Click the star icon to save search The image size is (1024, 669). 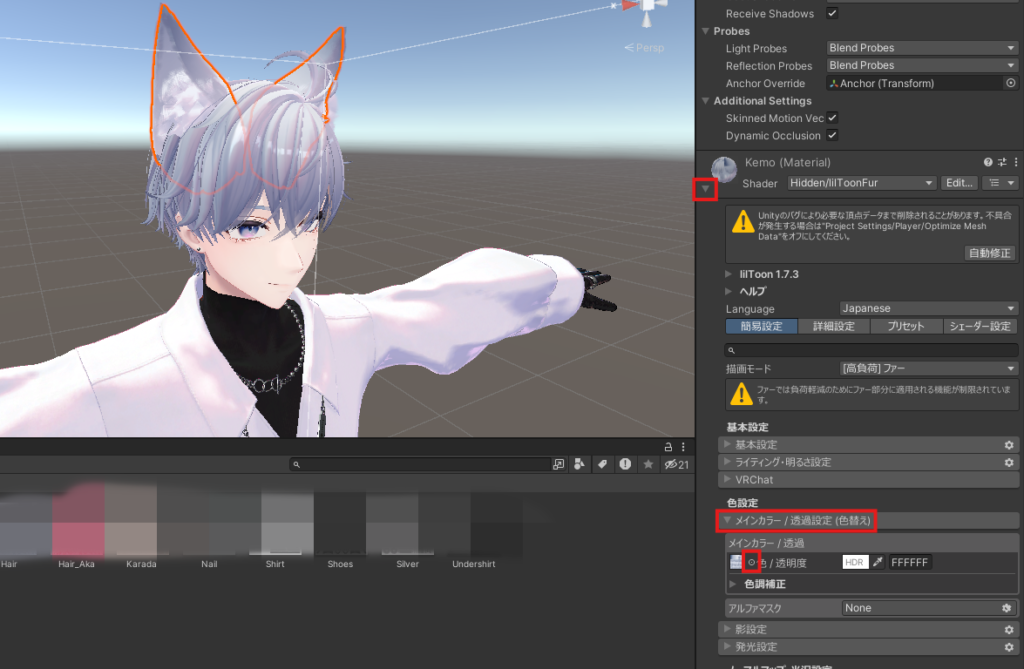648,464
